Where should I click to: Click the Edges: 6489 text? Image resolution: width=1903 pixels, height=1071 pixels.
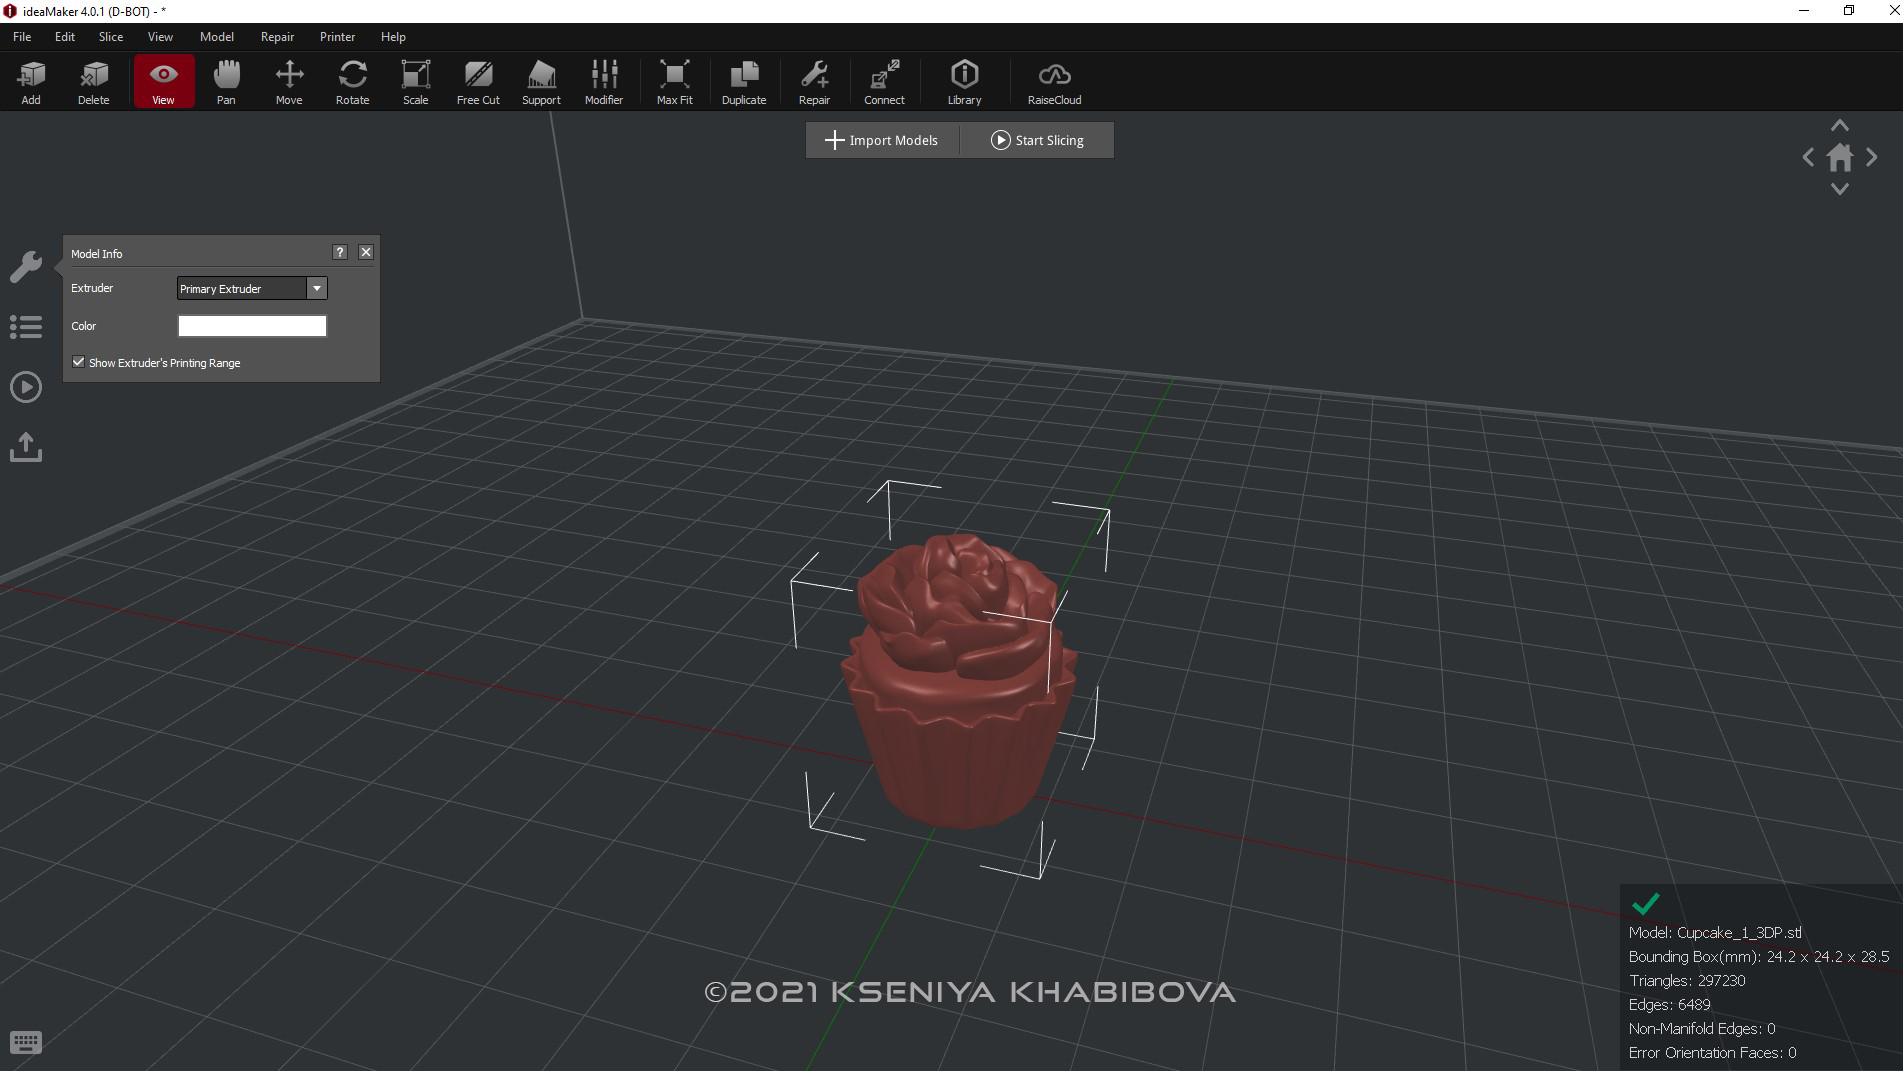pos(1669,1004)
